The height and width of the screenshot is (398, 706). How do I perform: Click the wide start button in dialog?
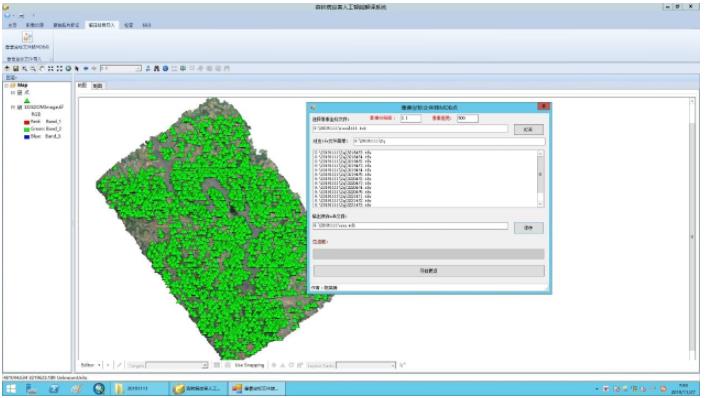(429, 271)
